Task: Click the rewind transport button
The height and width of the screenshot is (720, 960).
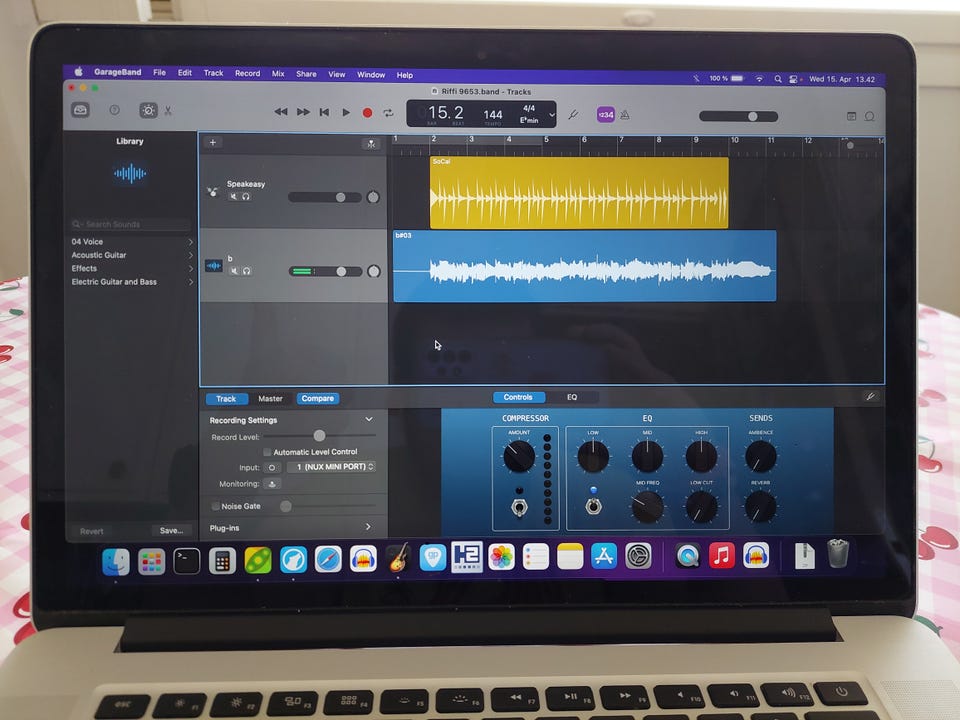Action: pos(281,112)
